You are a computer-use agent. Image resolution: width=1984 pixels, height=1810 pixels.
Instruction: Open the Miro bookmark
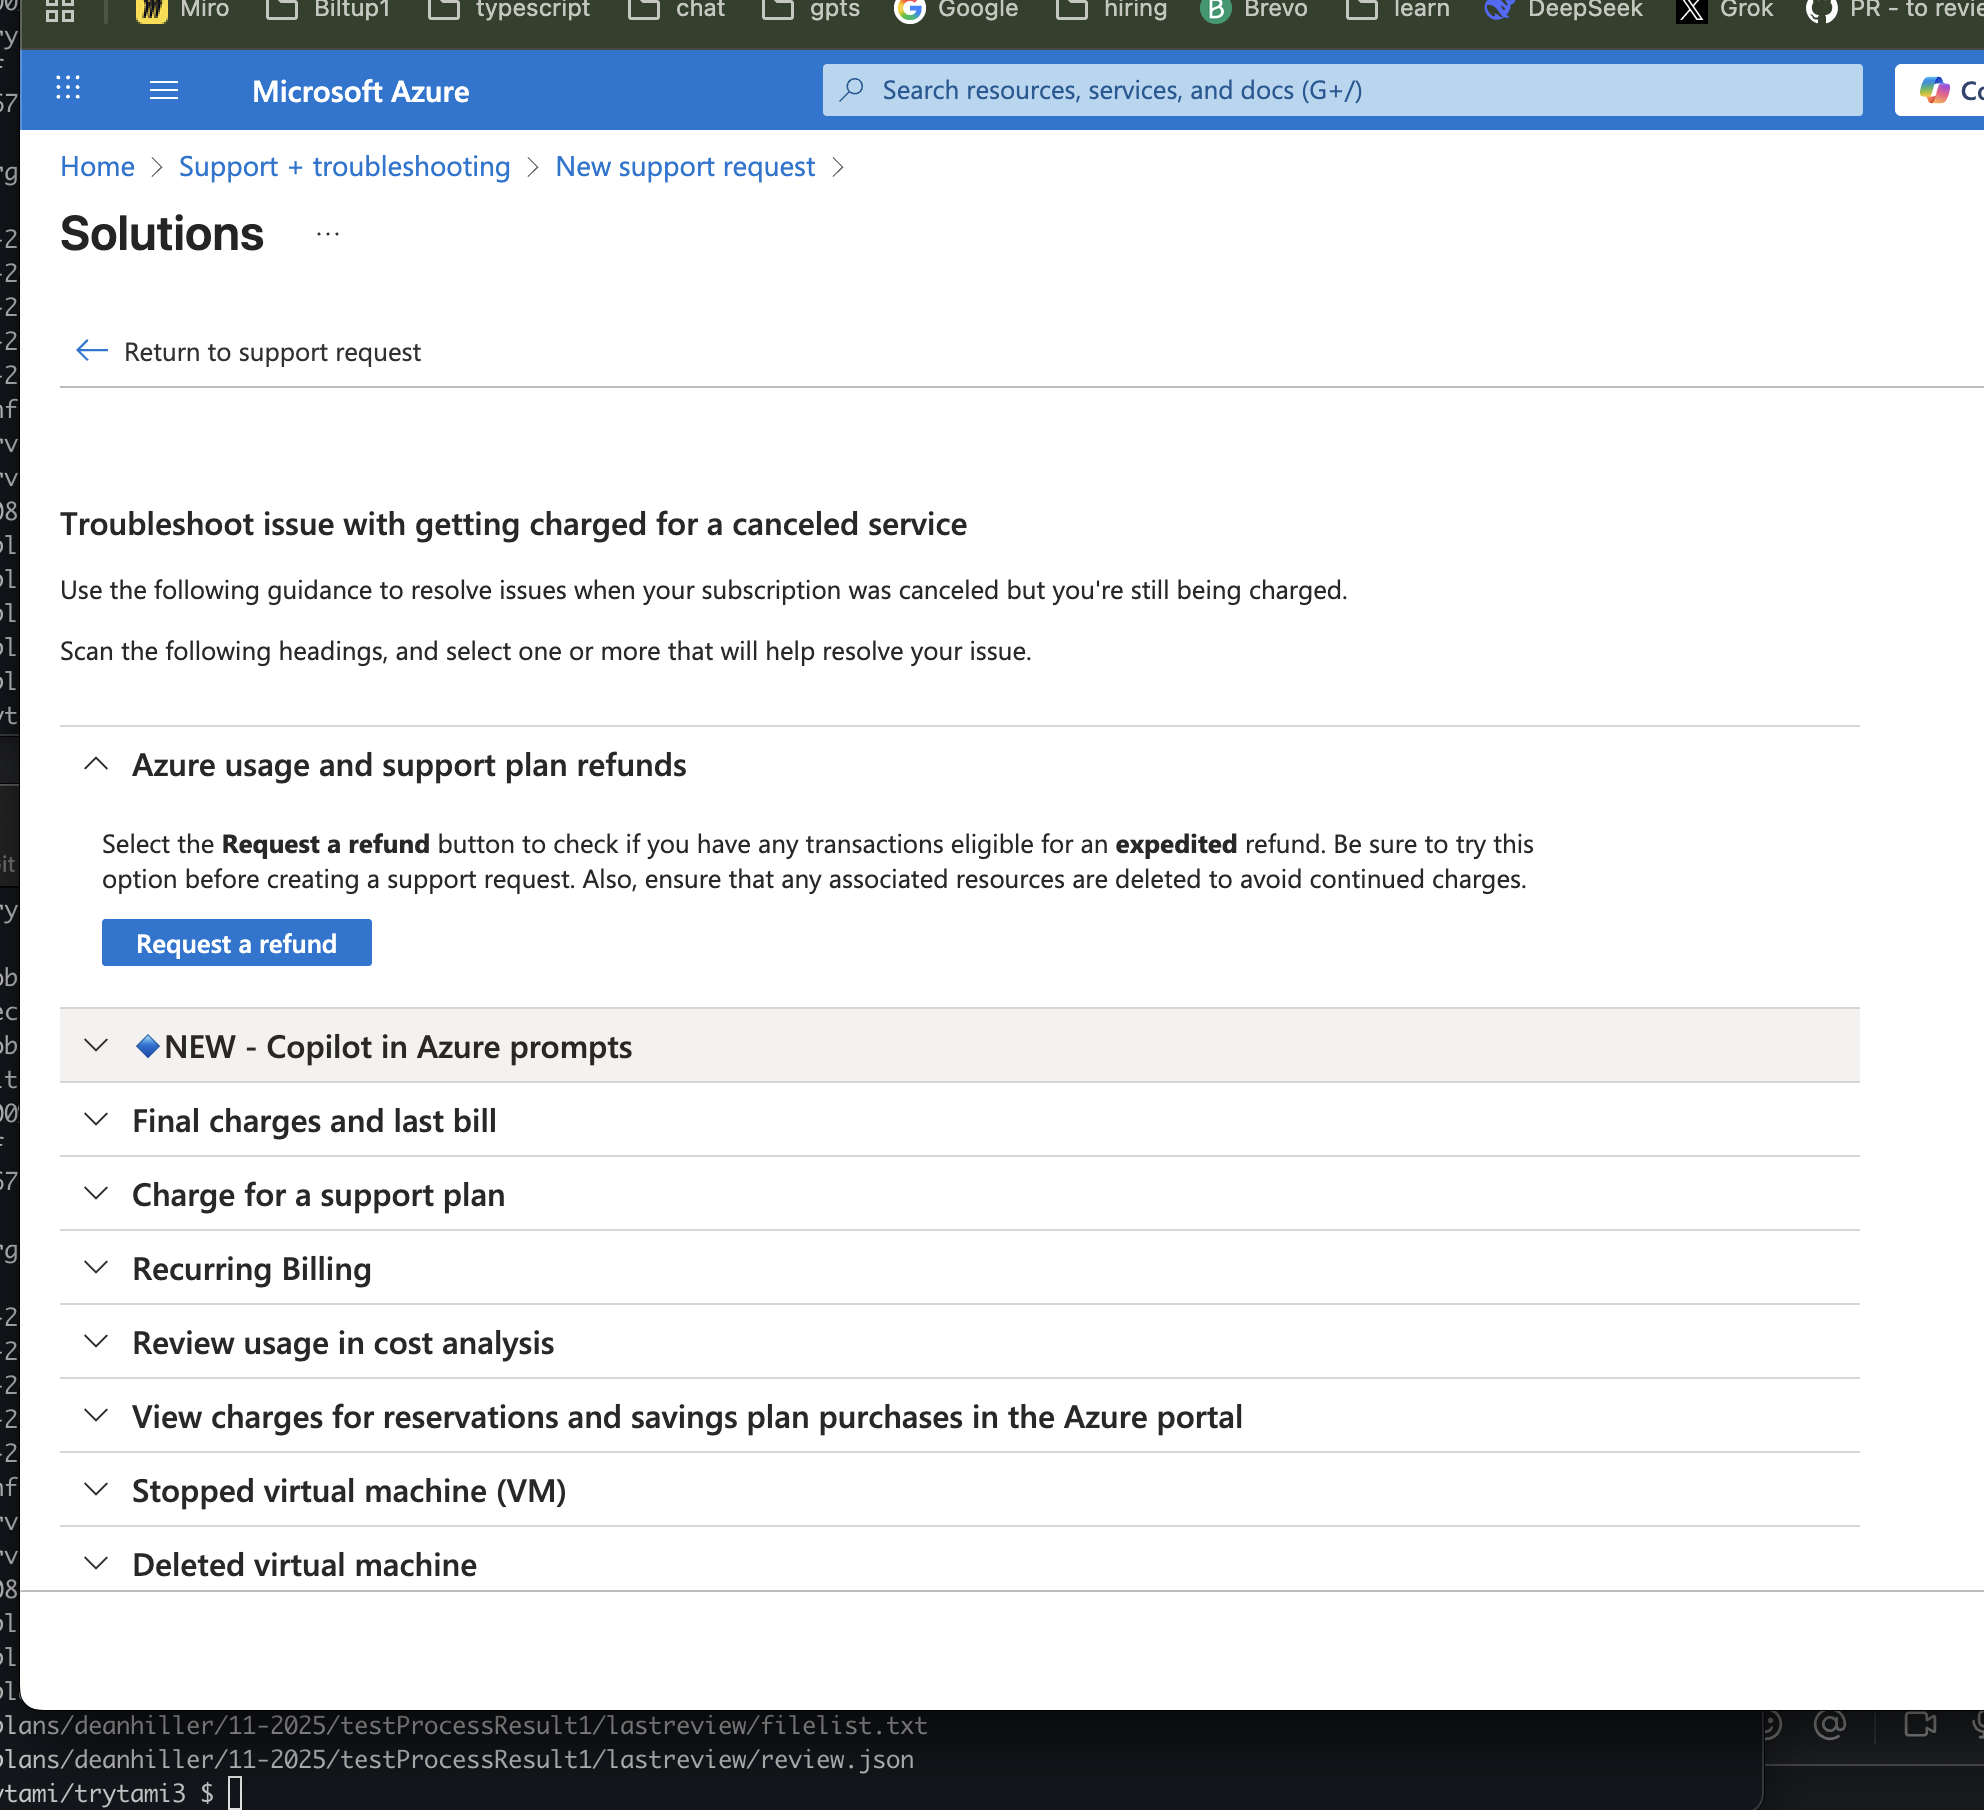click(183, 10)
